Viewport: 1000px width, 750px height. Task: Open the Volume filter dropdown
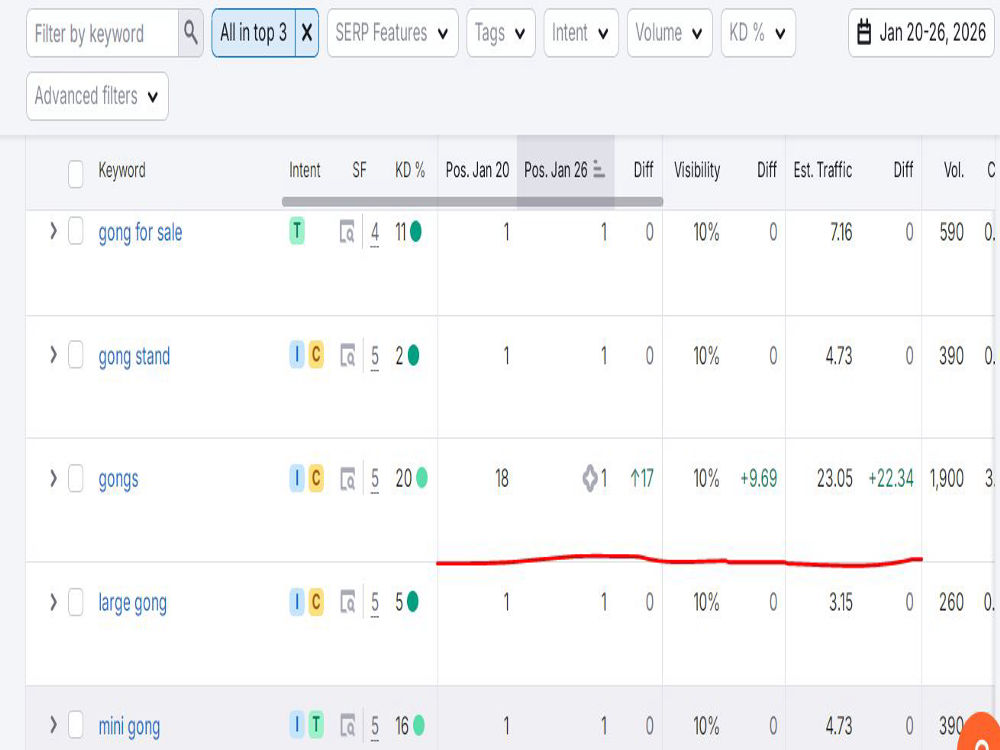(x=670, y=33)
